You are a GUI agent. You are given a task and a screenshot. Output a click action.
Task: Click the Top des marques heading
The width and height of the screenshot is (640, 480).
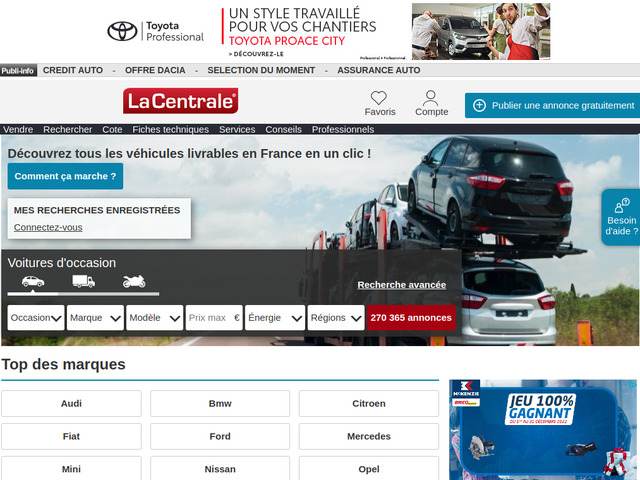(64, 364)
